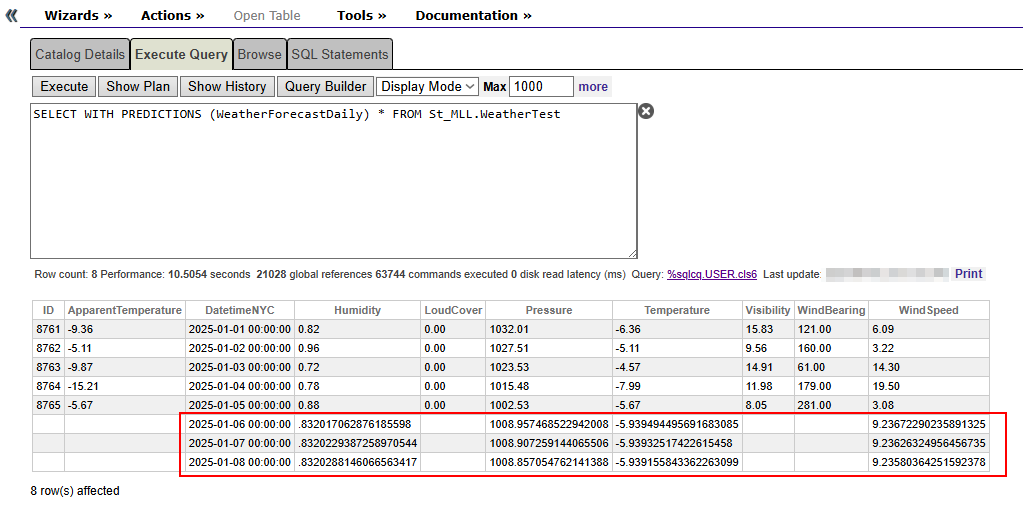Click the more options link
1023x528 pixels.
coord(593,87)
